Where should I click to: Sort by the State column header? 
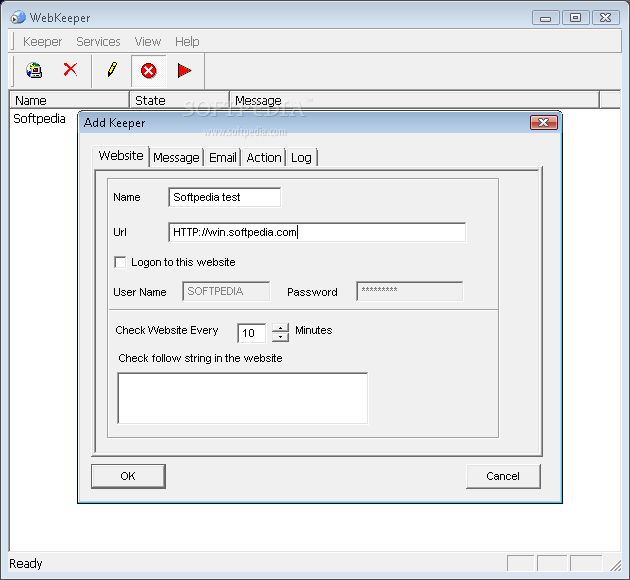(179, 100)
